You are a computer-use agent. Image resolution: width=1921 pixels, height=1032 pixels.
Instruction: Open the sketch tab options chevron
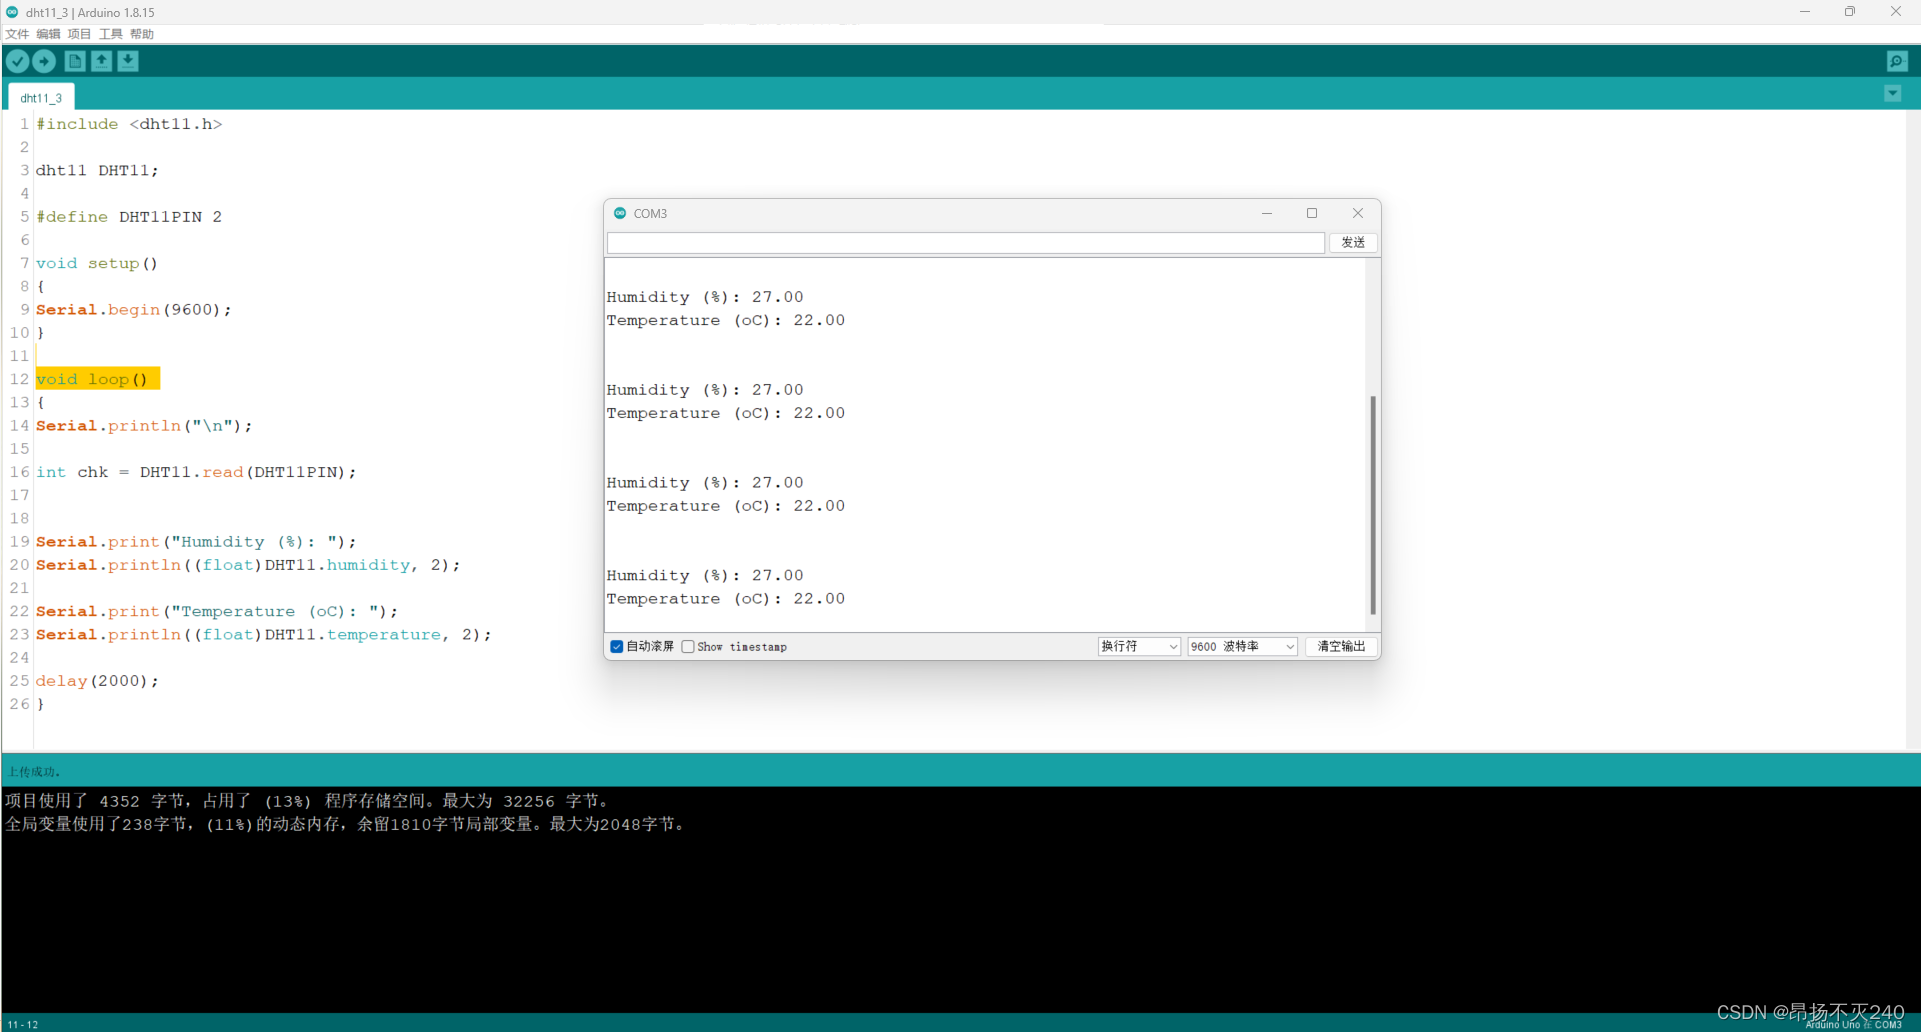[1892, 93]
